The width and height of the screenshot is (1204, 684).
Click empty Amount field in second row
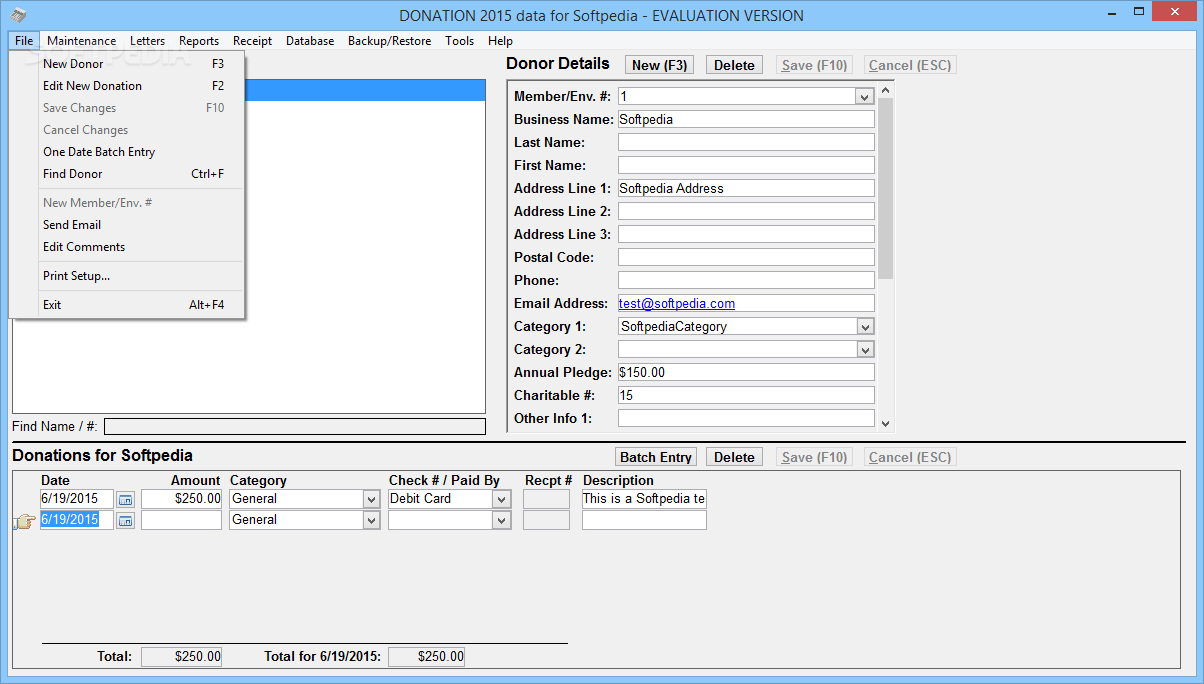[x=181, y=520]
